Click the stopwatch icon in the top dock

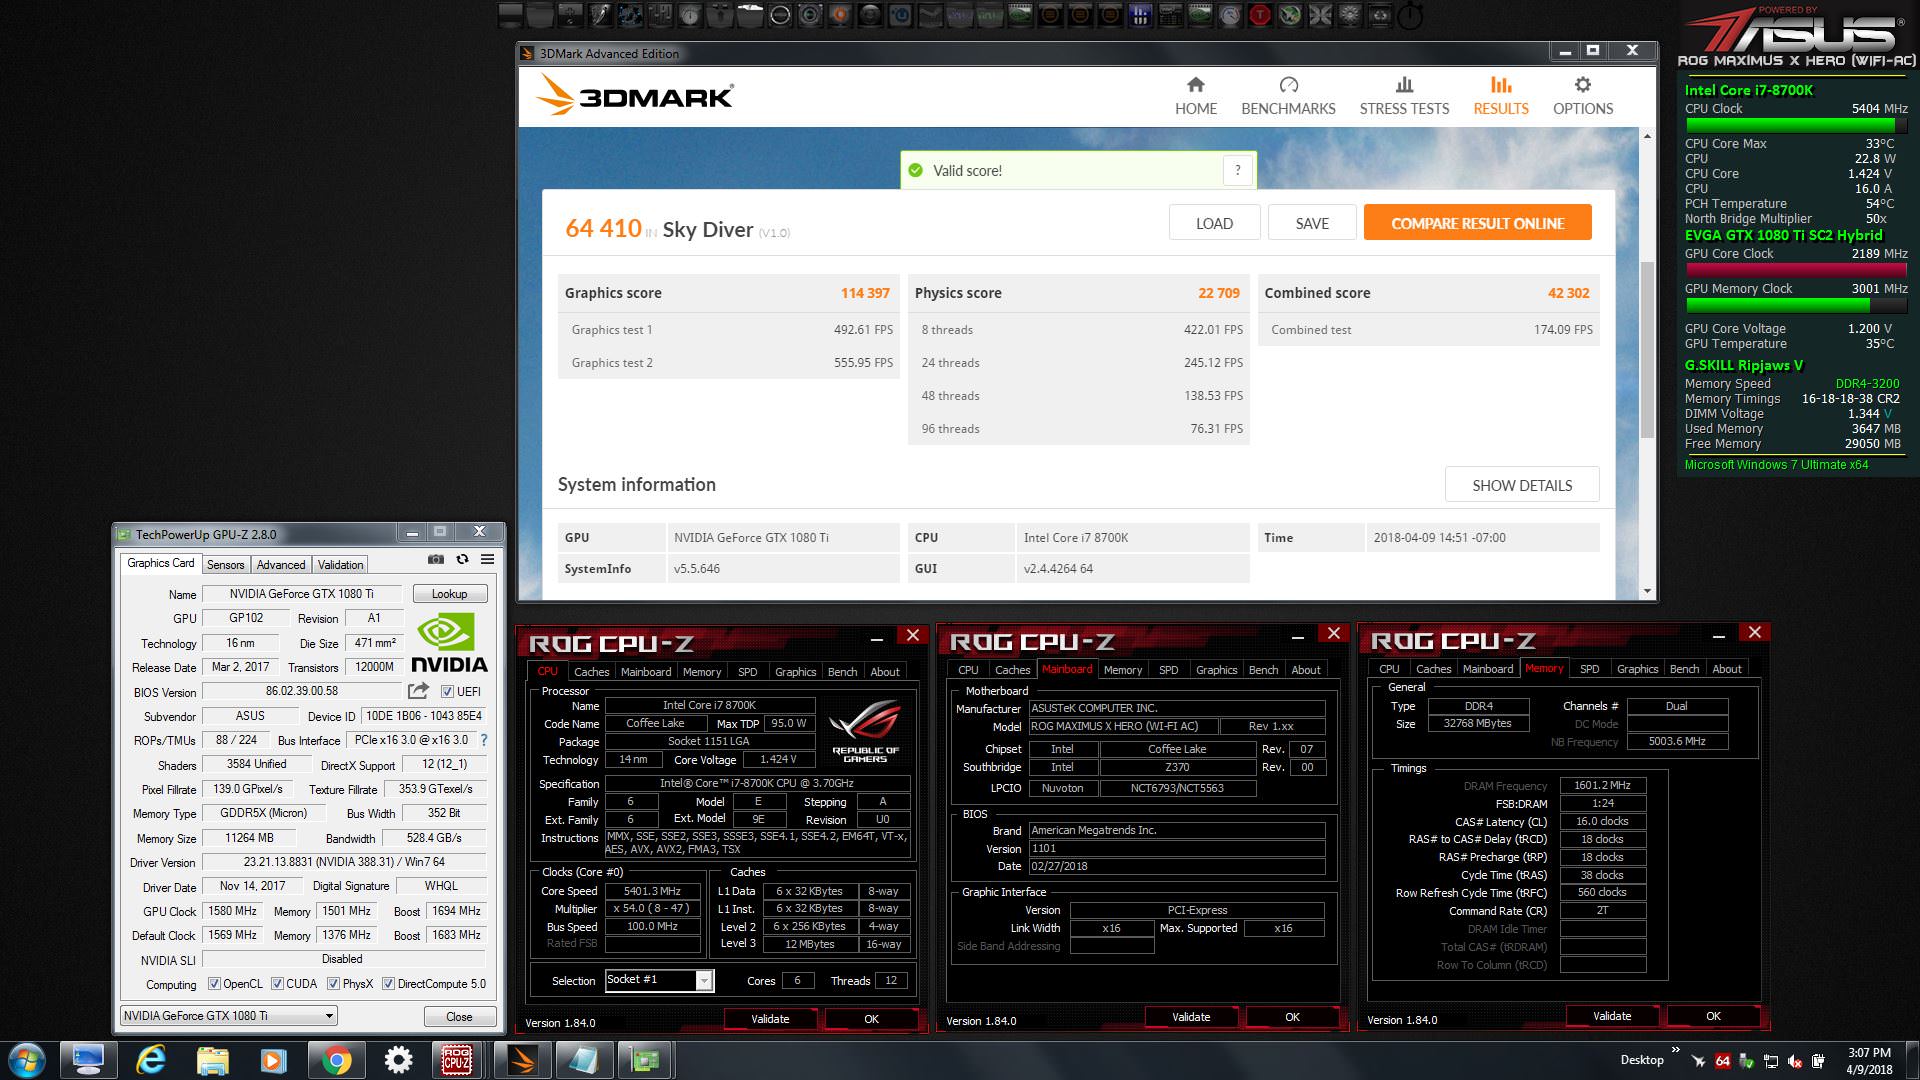point(1410,15)
